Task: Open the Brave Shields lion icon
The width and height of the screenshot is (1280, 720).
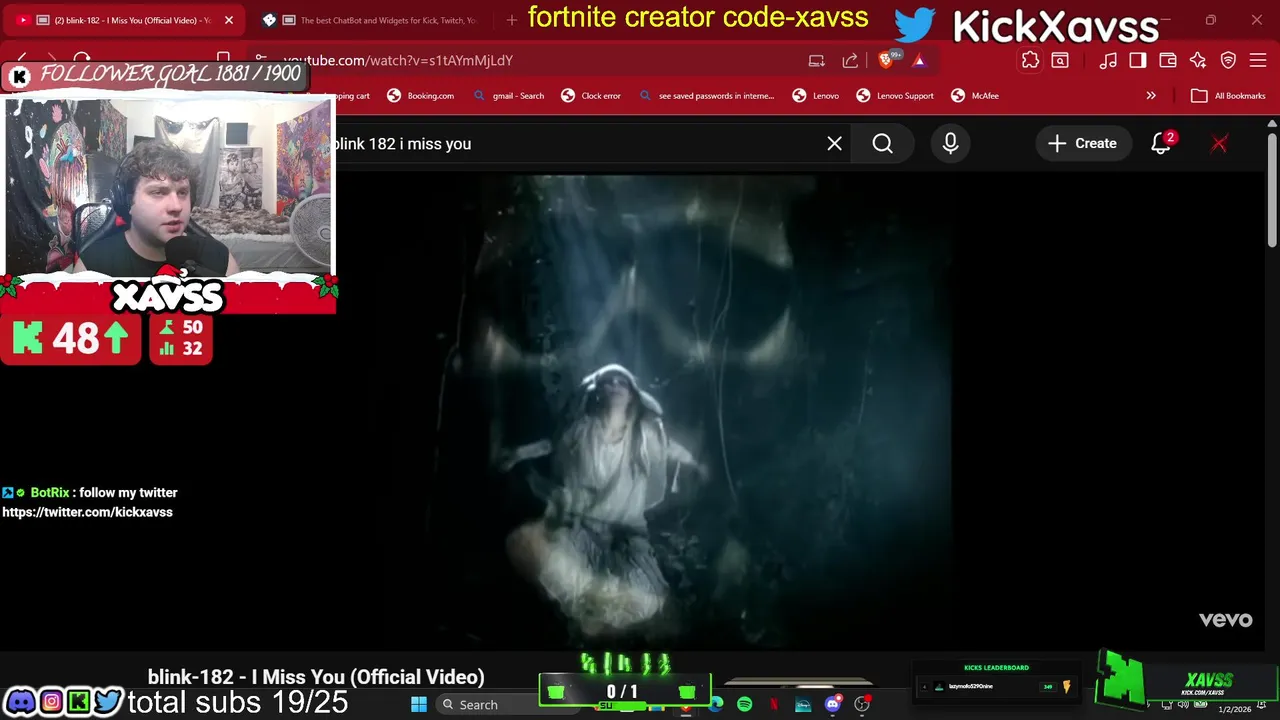Action: pos(887,60)
